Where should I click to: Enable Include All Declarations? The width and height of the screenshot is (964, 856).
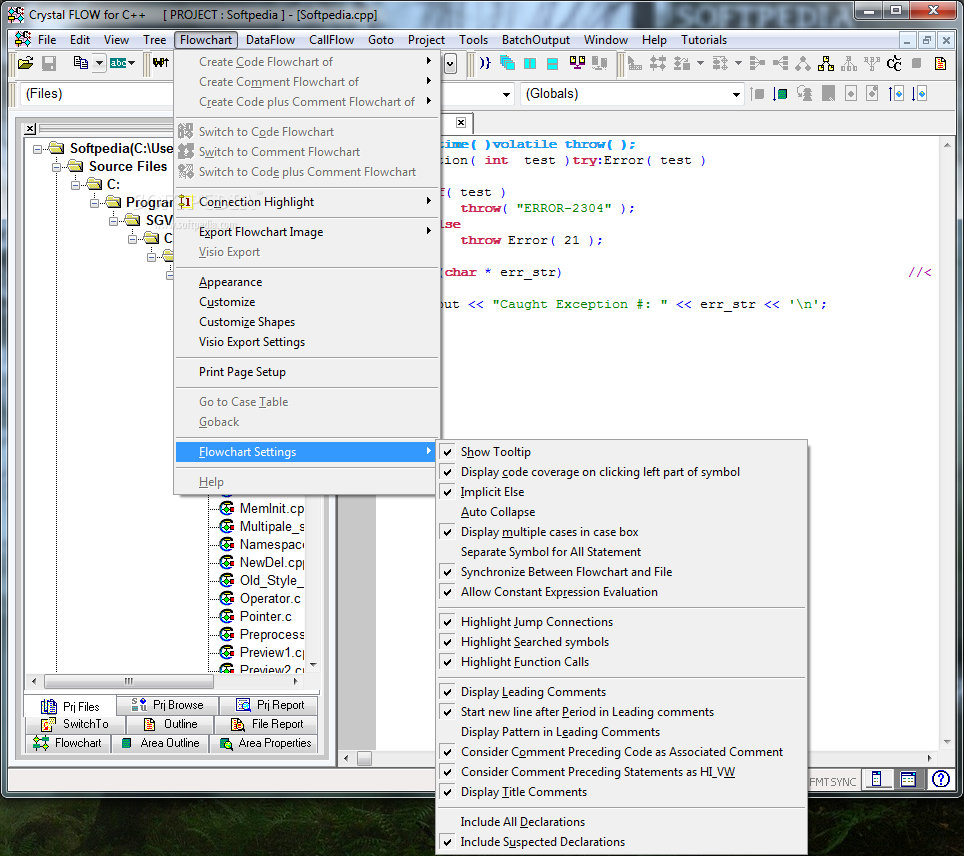click(x=523, y=822)
